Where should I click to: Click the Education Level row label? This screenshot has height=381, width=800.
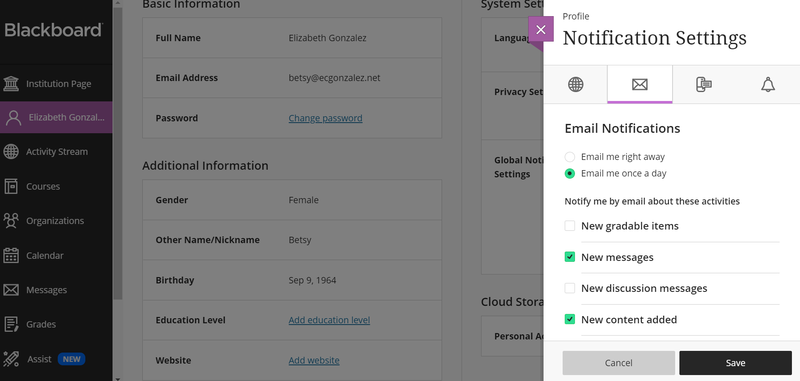[190, 320]
